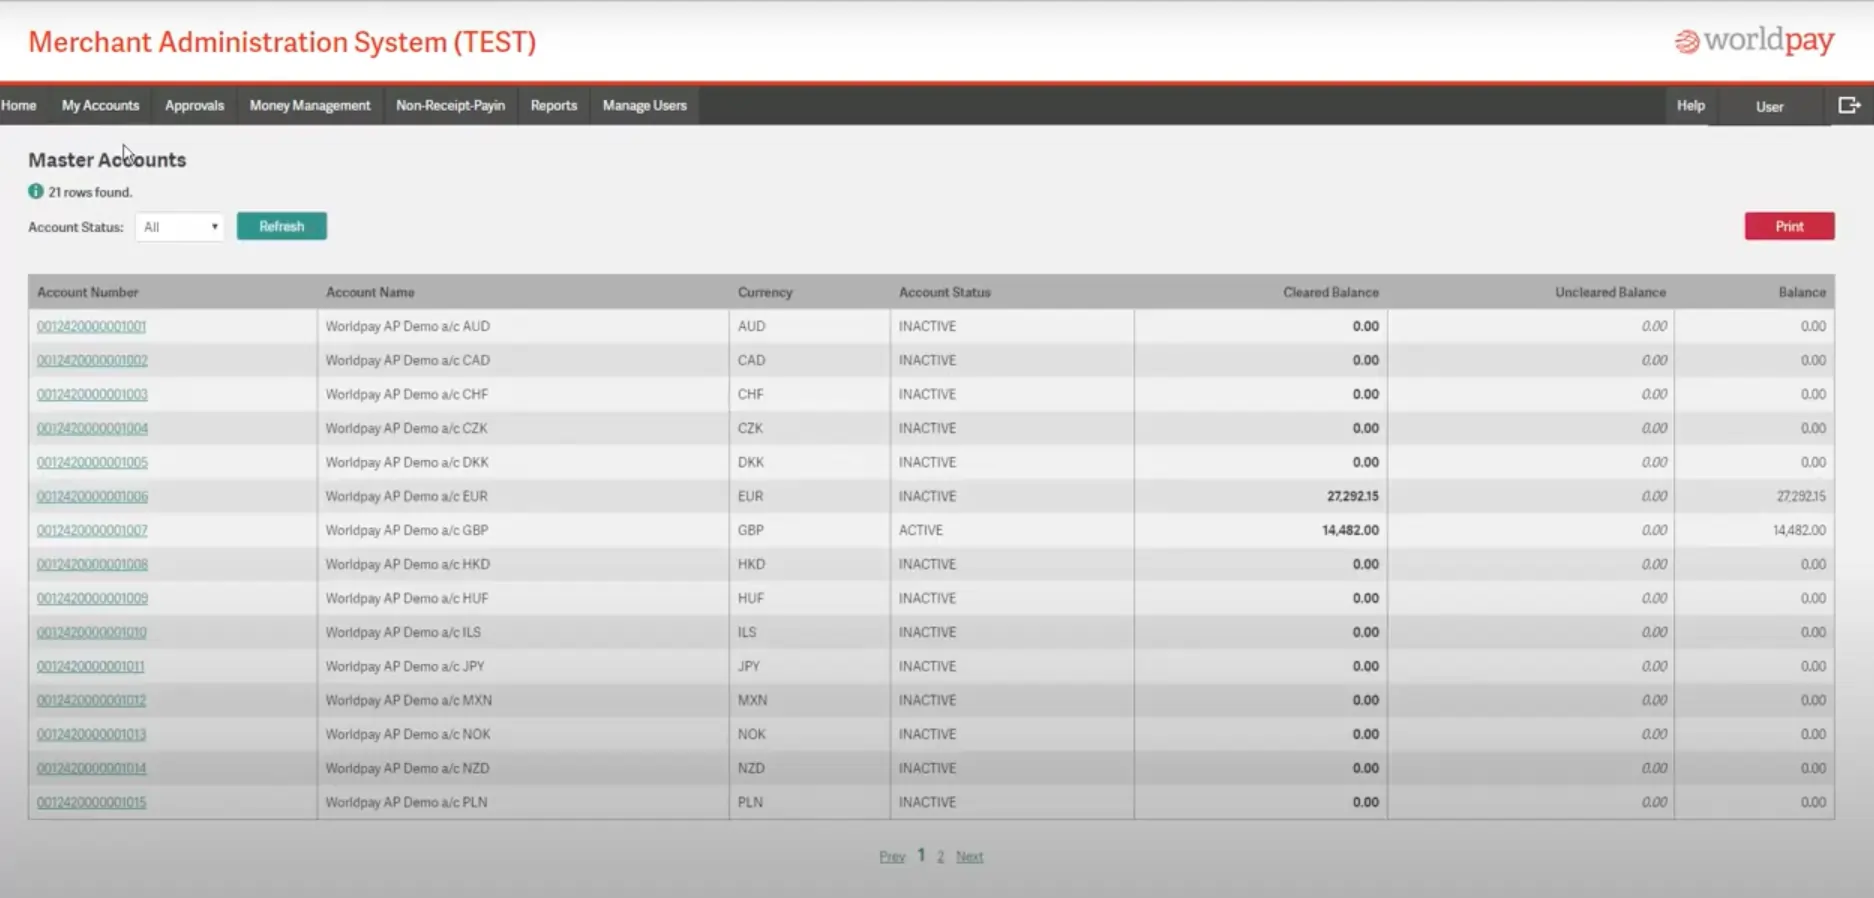Image resolution: width=1874 pixels, height=898 pixels.
Task: Click Worldpay AP Demo a/c CHF name
Action: [407, 394]
